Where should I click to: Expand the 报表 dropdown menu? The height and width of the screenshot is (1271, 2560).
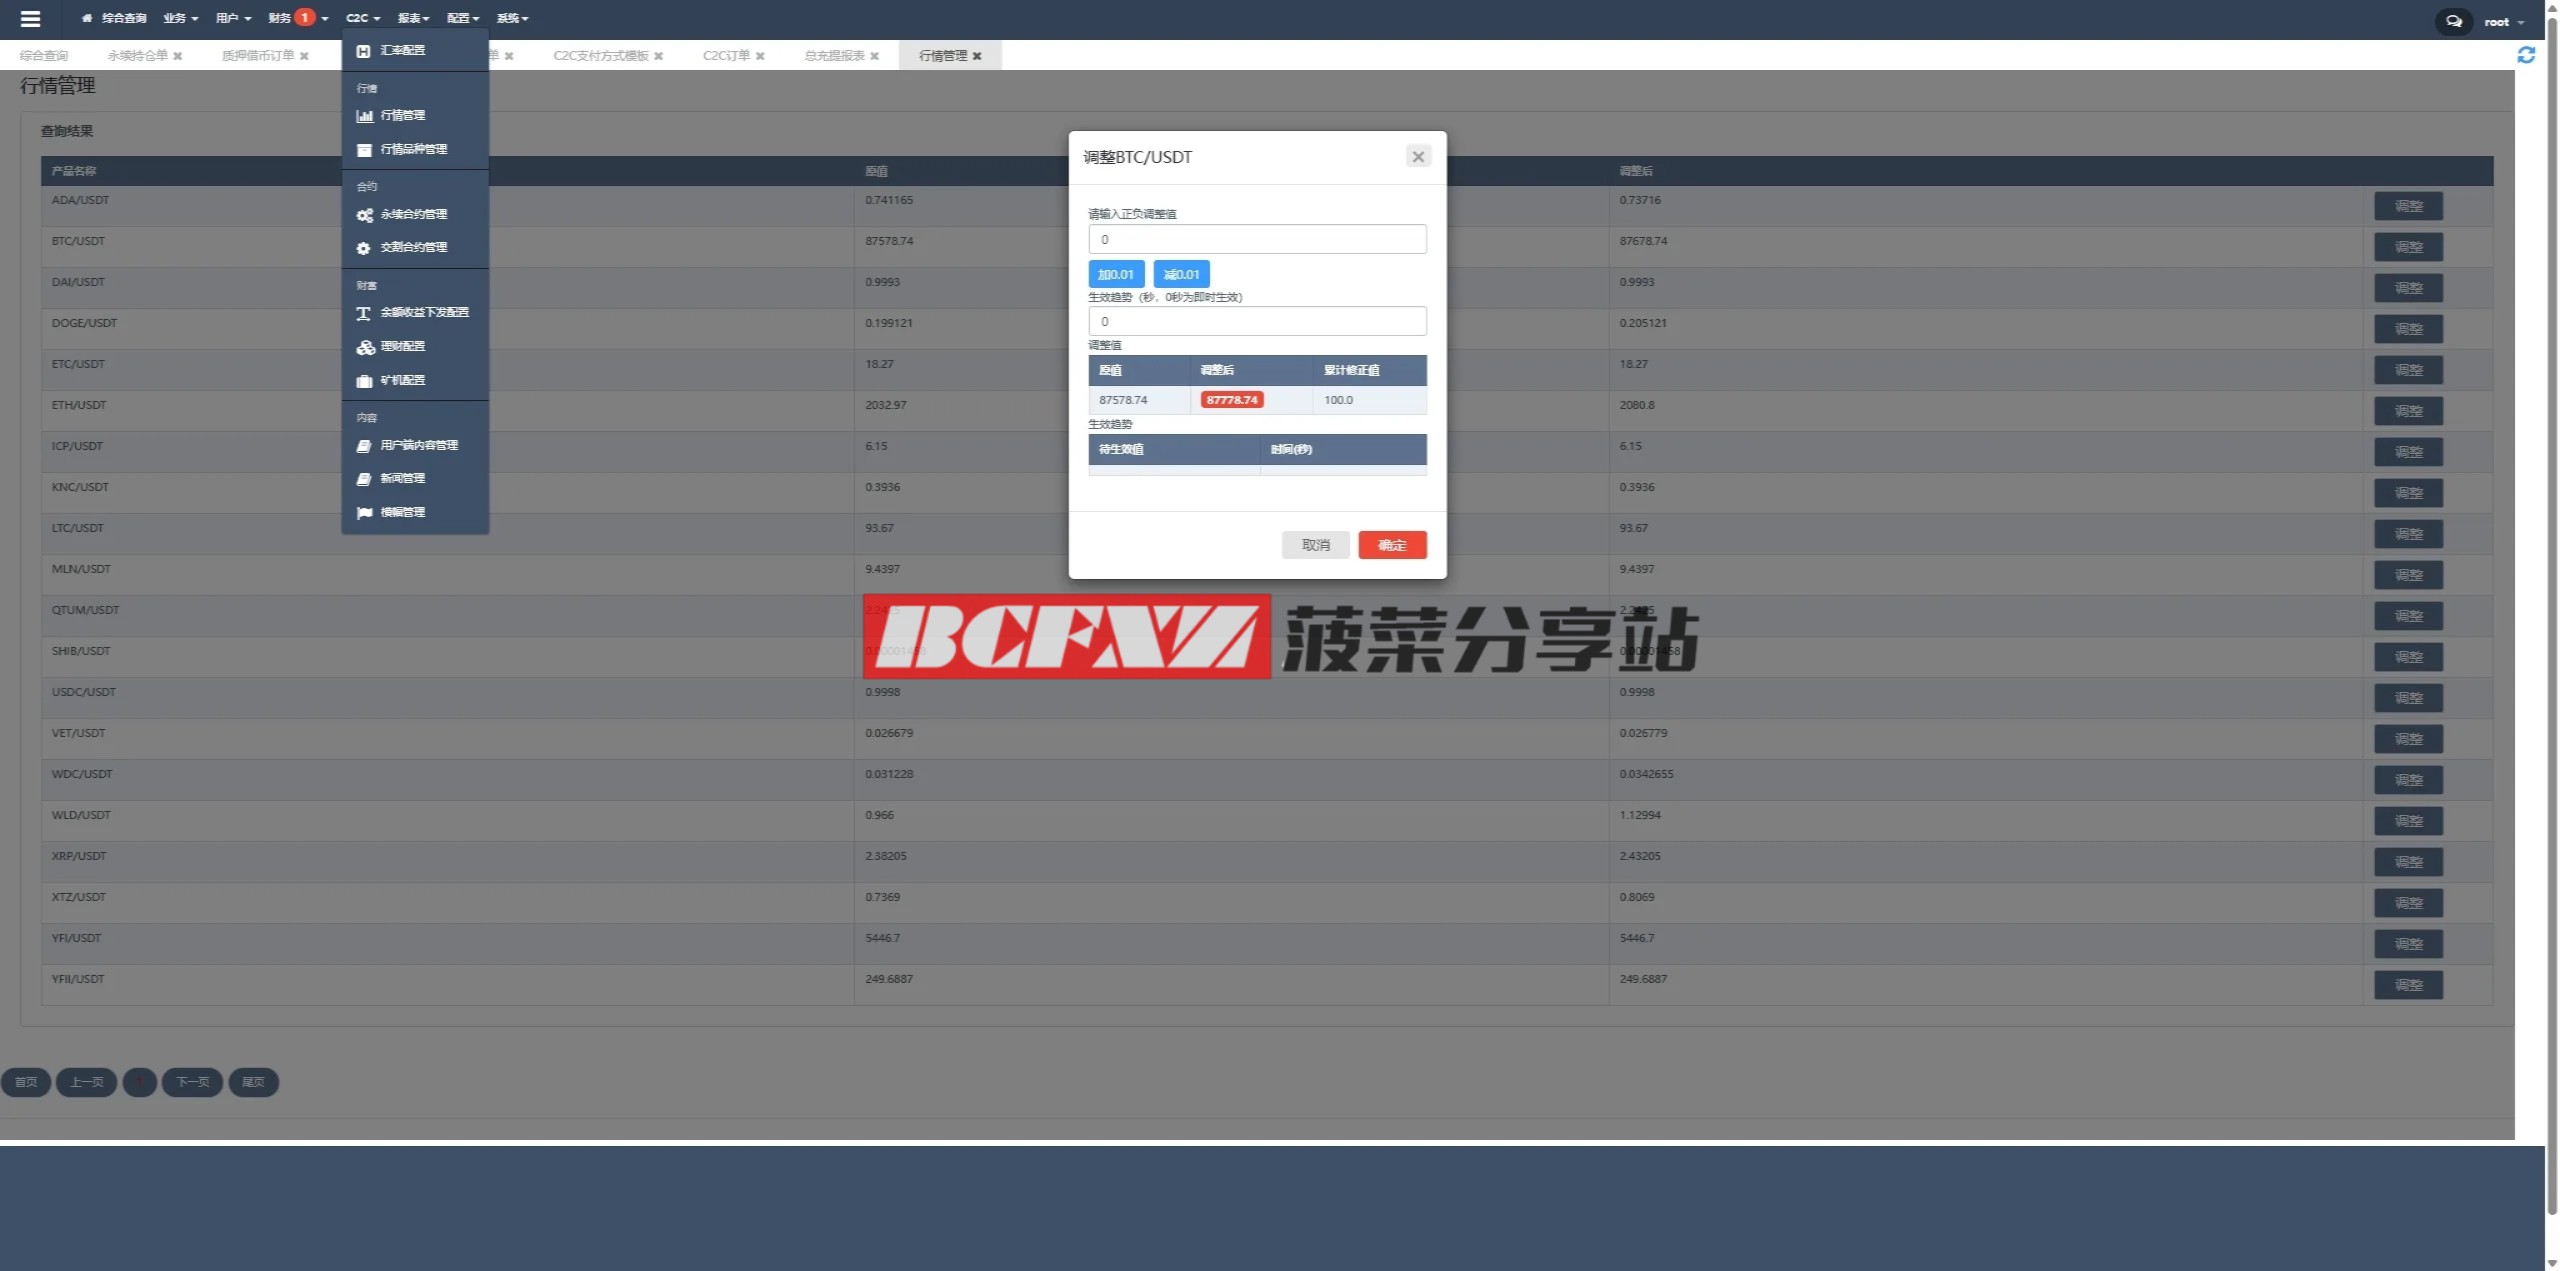point(413,18)
